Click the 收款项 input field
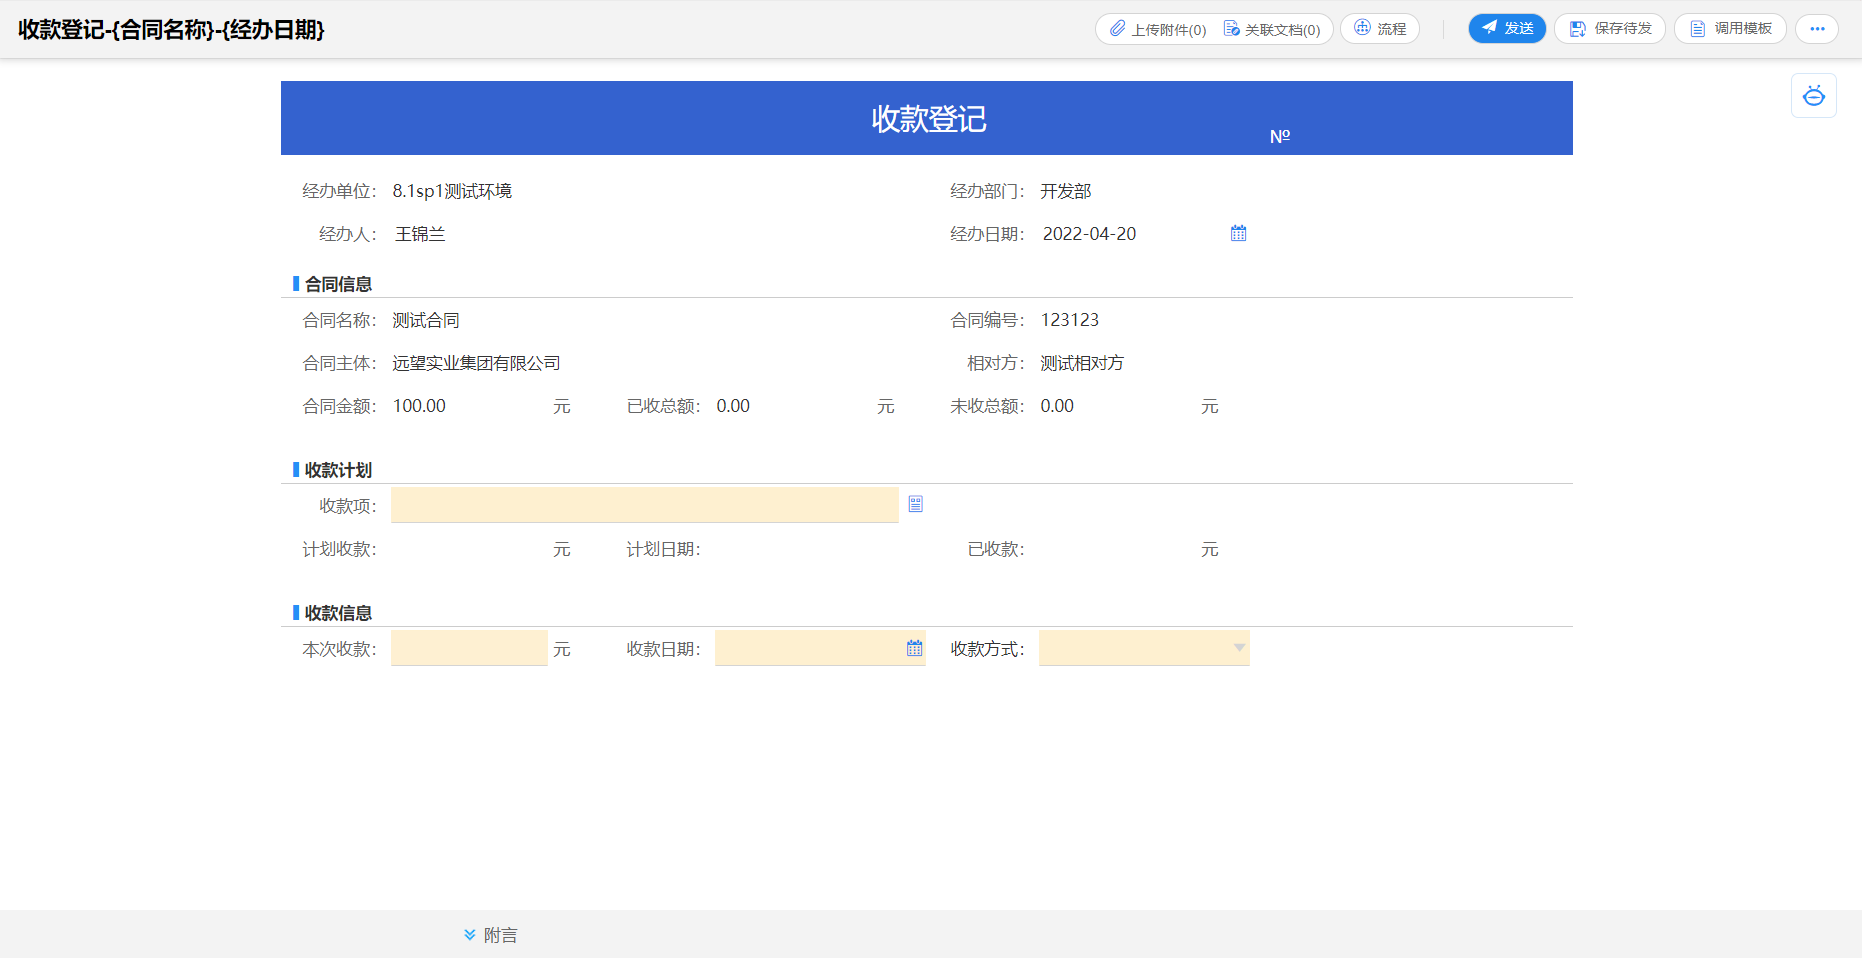 (645, 505)
